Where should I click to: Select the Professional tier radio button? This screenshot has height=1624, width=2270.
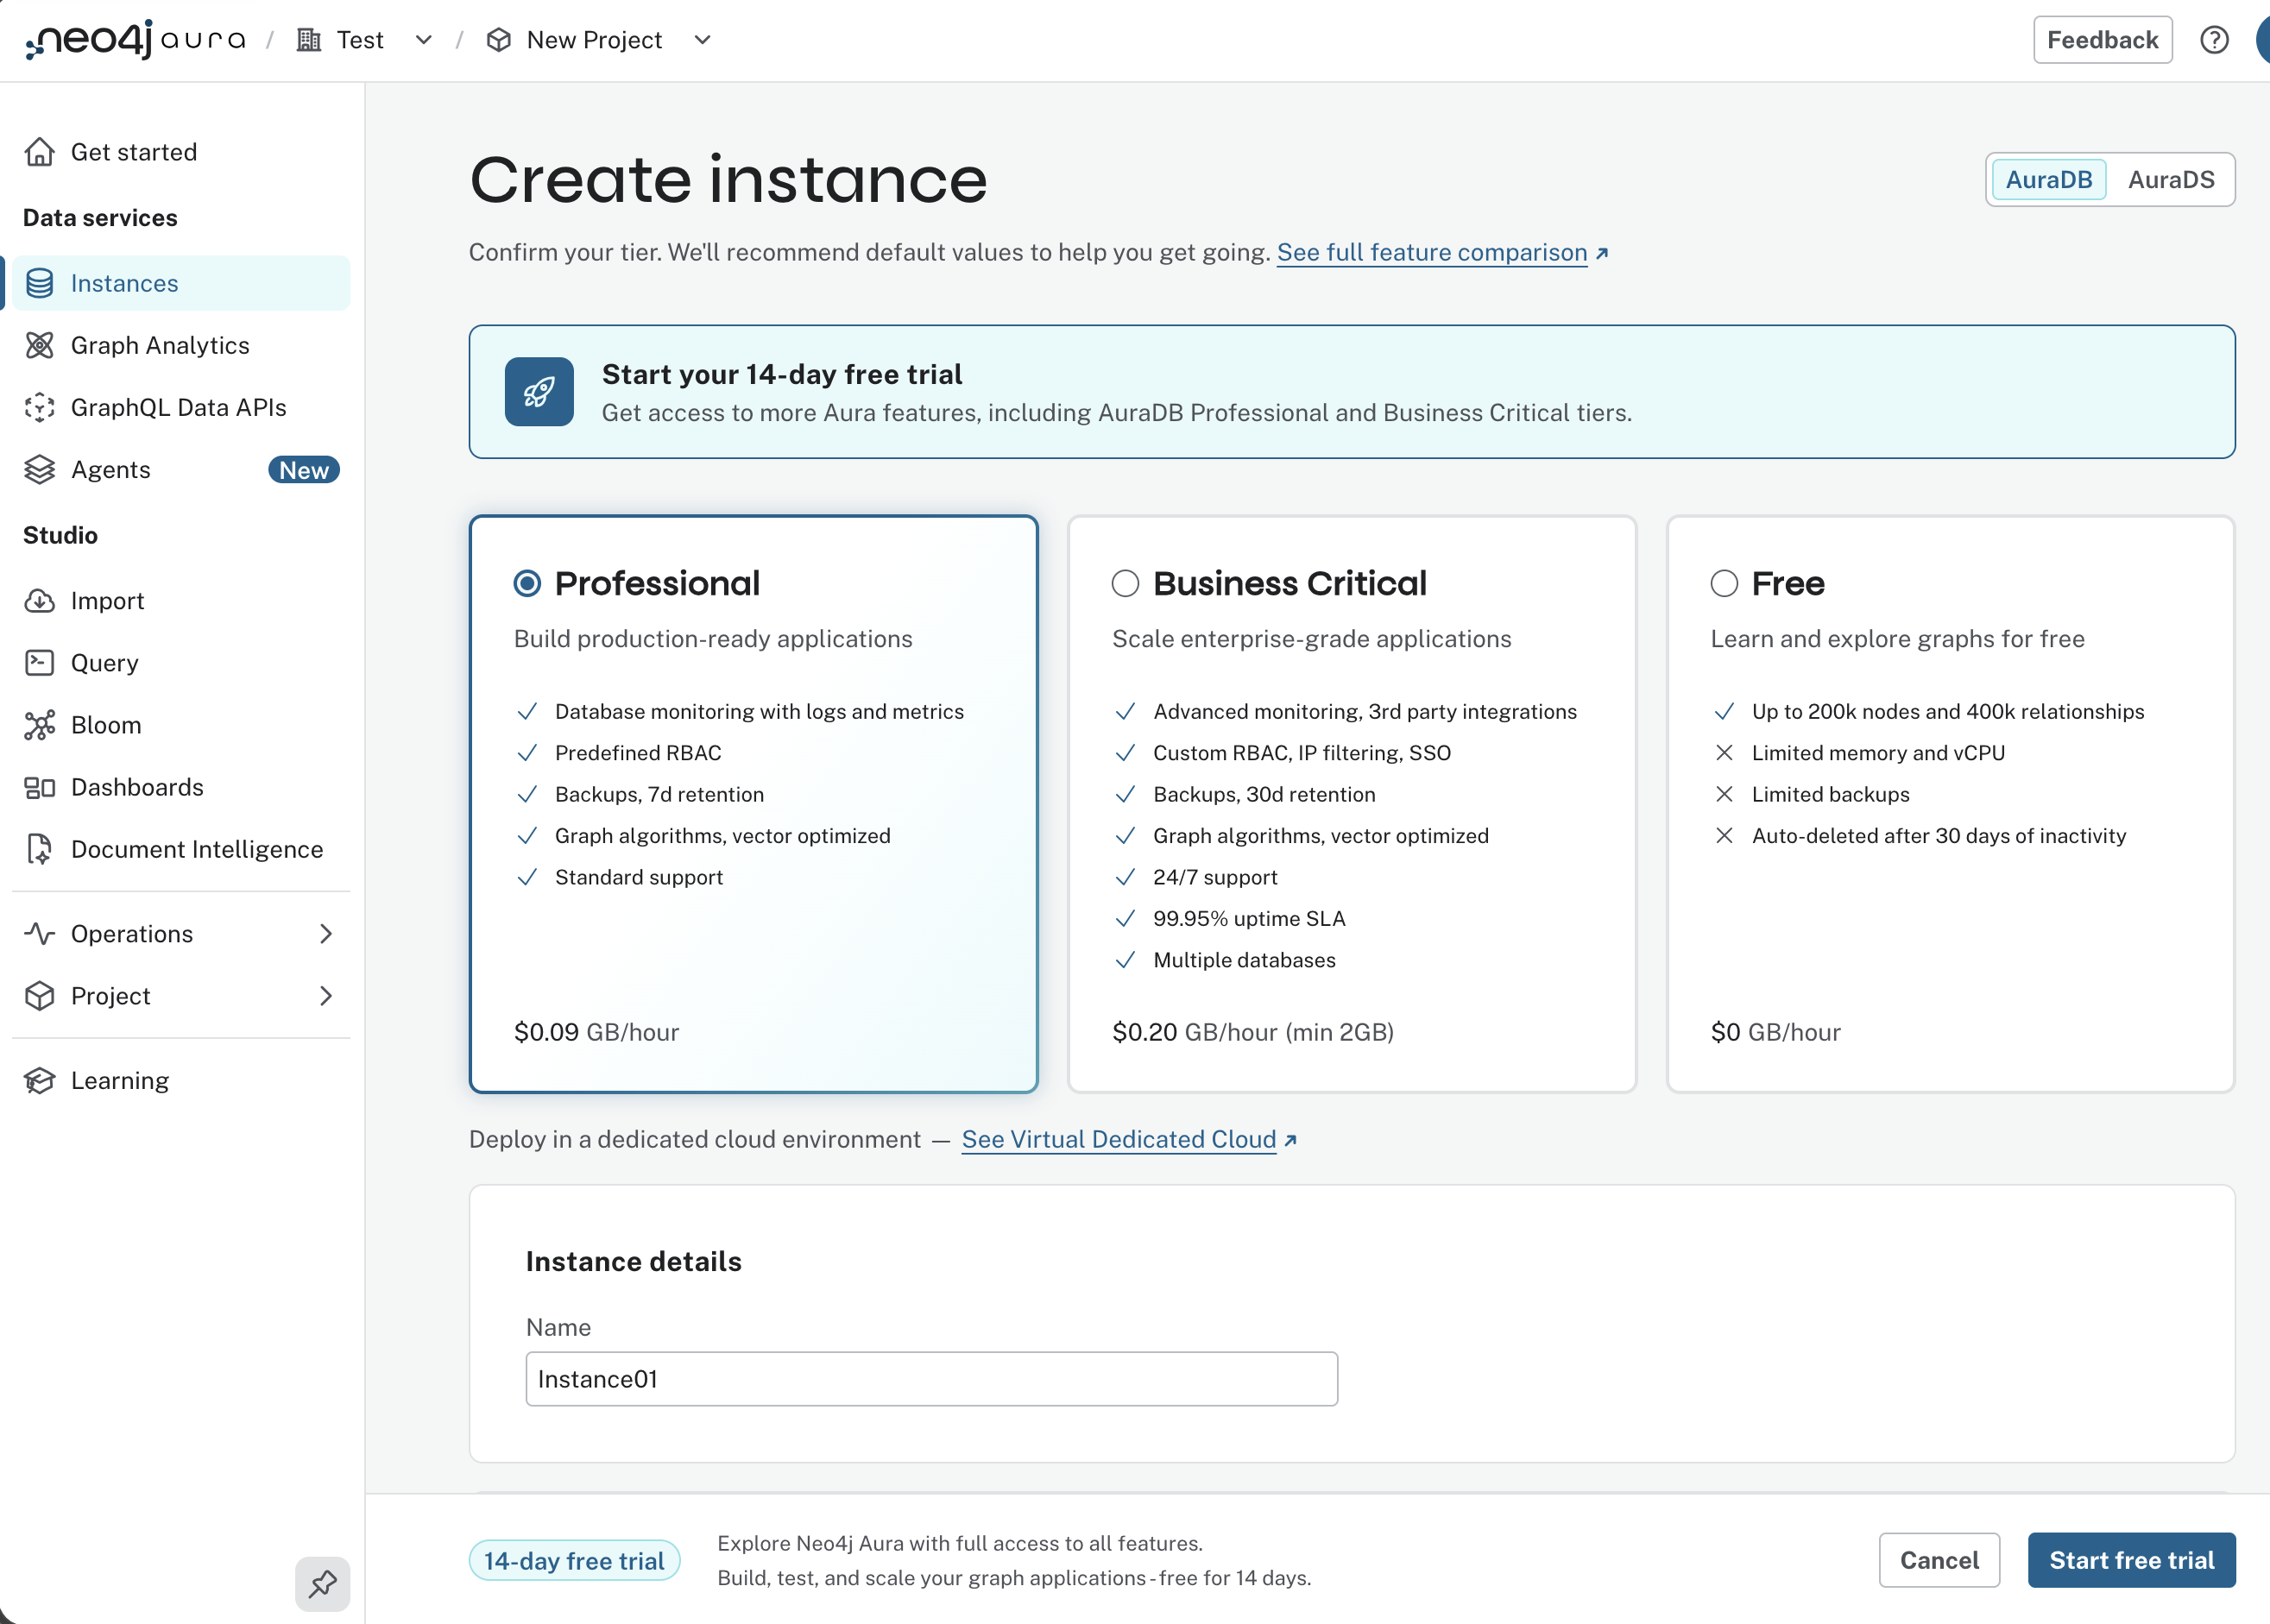coord(527,583)
